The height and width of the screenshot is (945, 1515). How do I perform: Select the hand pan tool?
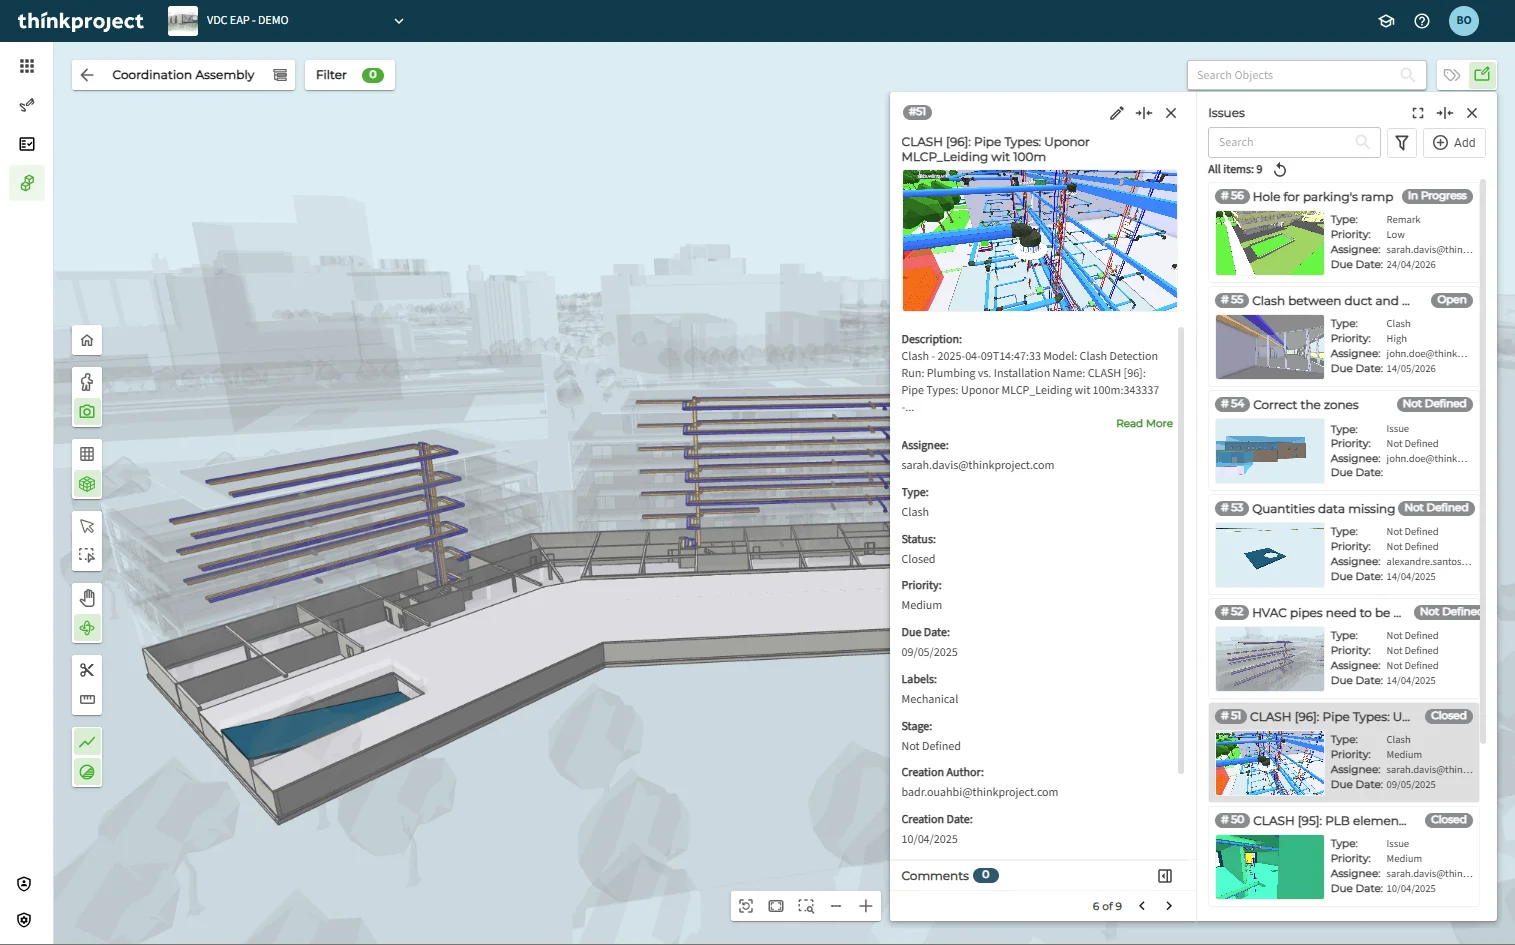pyautogui.click(x=87, y=598)
